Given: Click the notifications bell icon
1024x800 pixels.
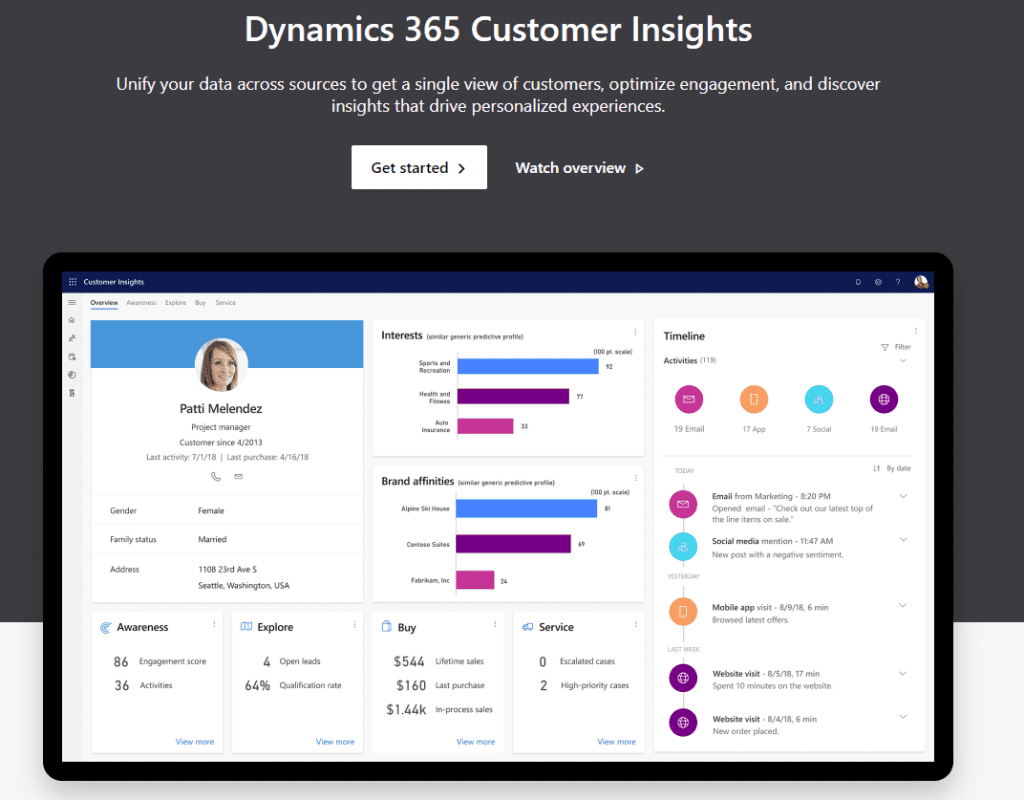Looking at the screenshot, I should [857, 282].
